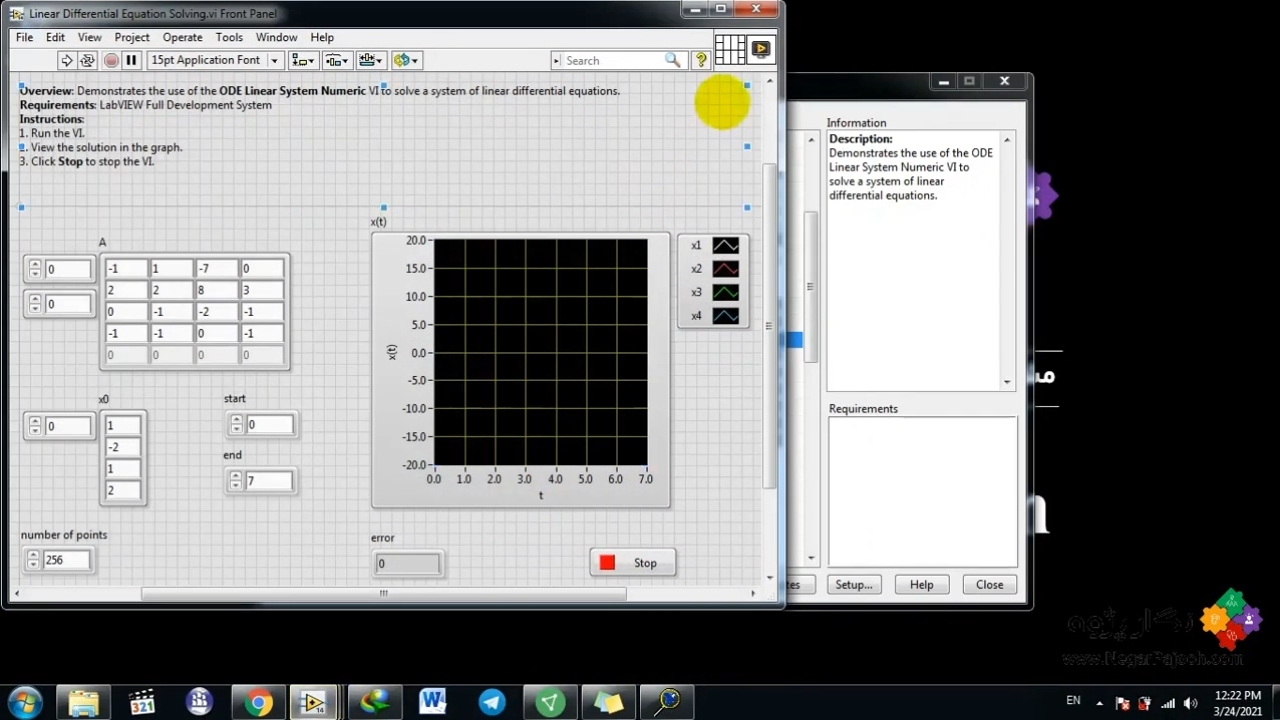Click the Pause toolbar icon
Screen dimensions: 1280x720
[131, 60]
